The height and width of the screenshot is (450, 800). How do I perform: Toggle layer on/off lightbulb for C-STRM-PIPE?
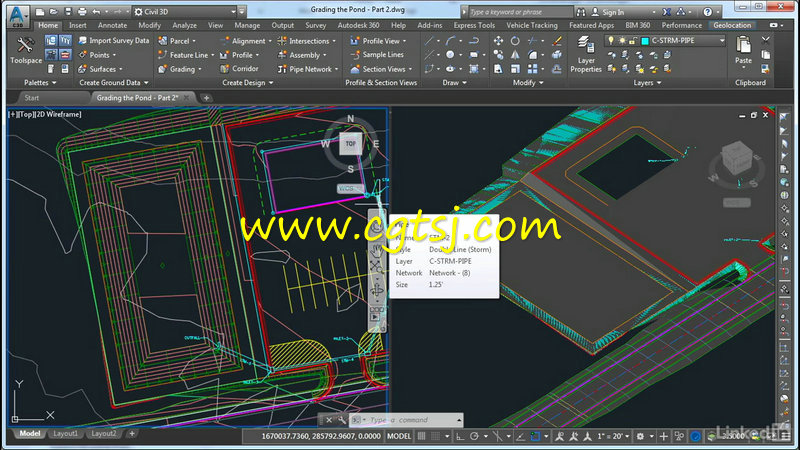click(x=610, y=40)
